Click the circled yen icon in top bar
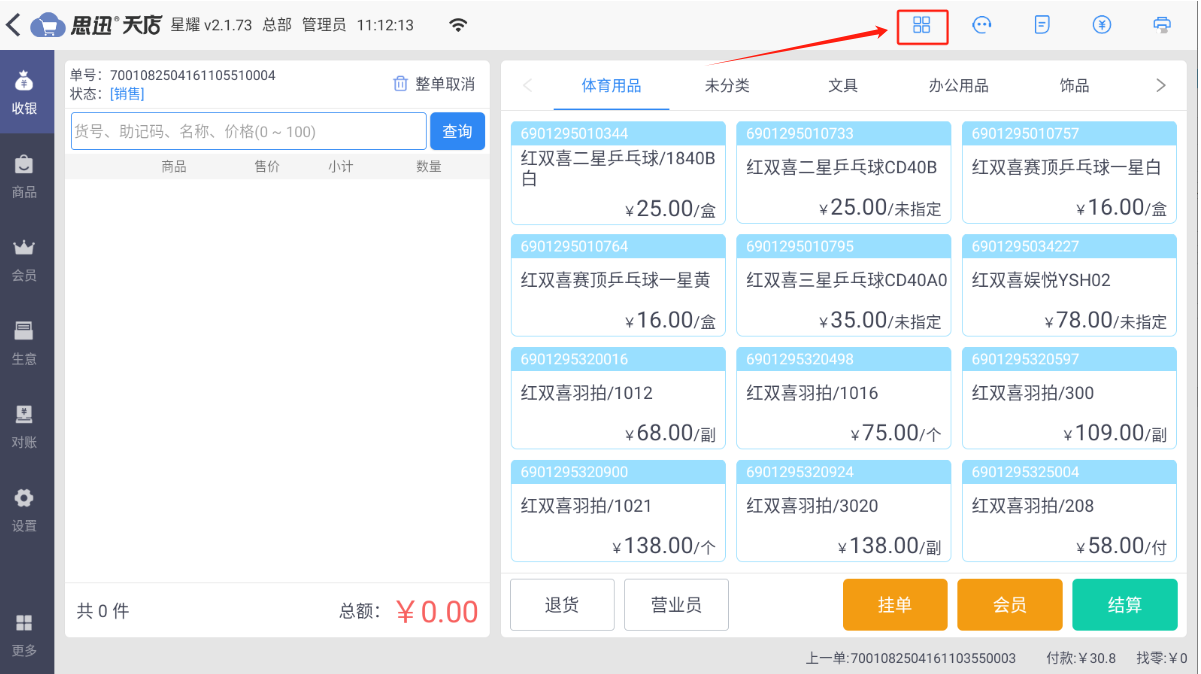Image resolution: width=1201 pixels, height=674 pixels. (x=1102, y=25)
